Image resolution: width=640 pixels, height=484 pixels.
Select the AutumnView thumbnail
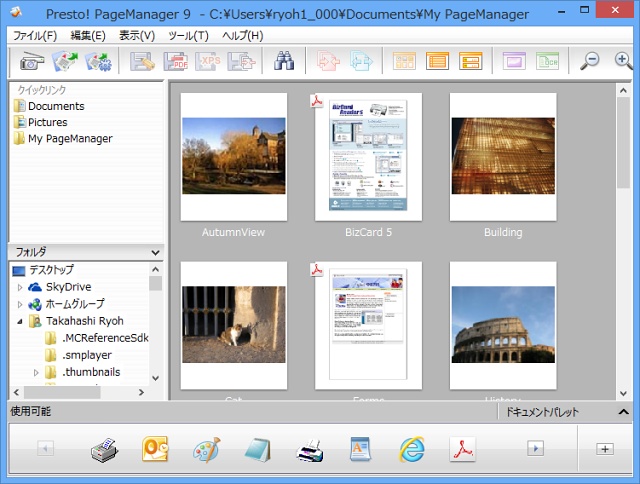234,157
